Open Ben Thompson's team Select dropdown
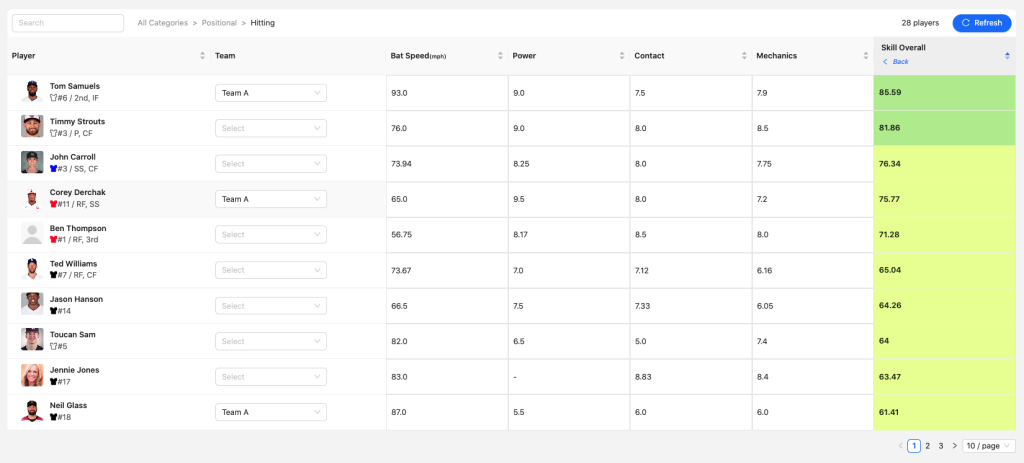This screenshot has width=1024, height=463. point(271,234)
